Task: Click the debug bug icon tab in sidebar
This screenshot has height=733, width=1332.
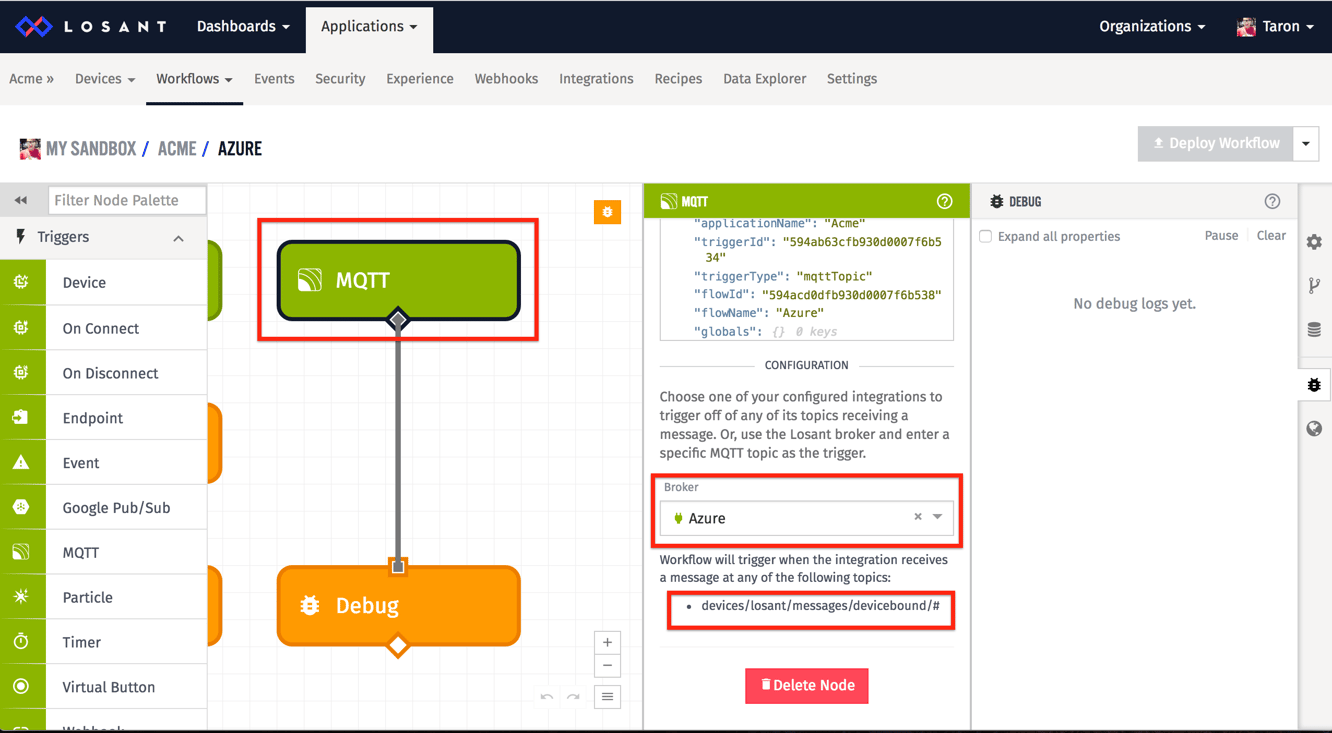Action: (x=1314, y=383)
